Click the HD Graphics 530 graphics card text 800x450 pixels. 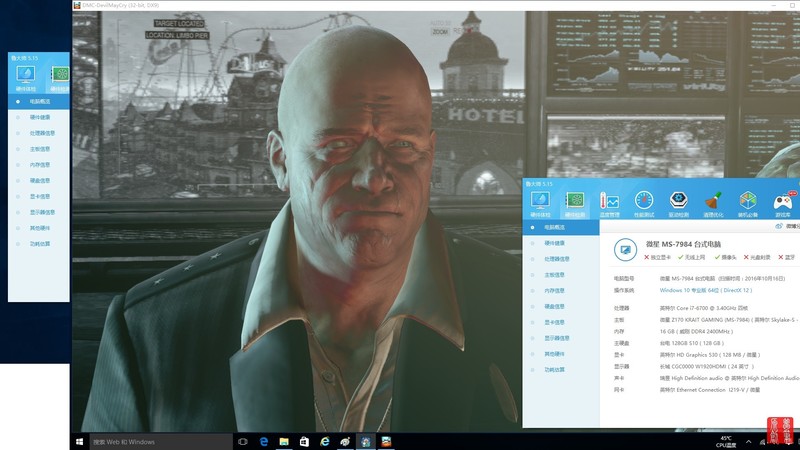pos(710,355)
